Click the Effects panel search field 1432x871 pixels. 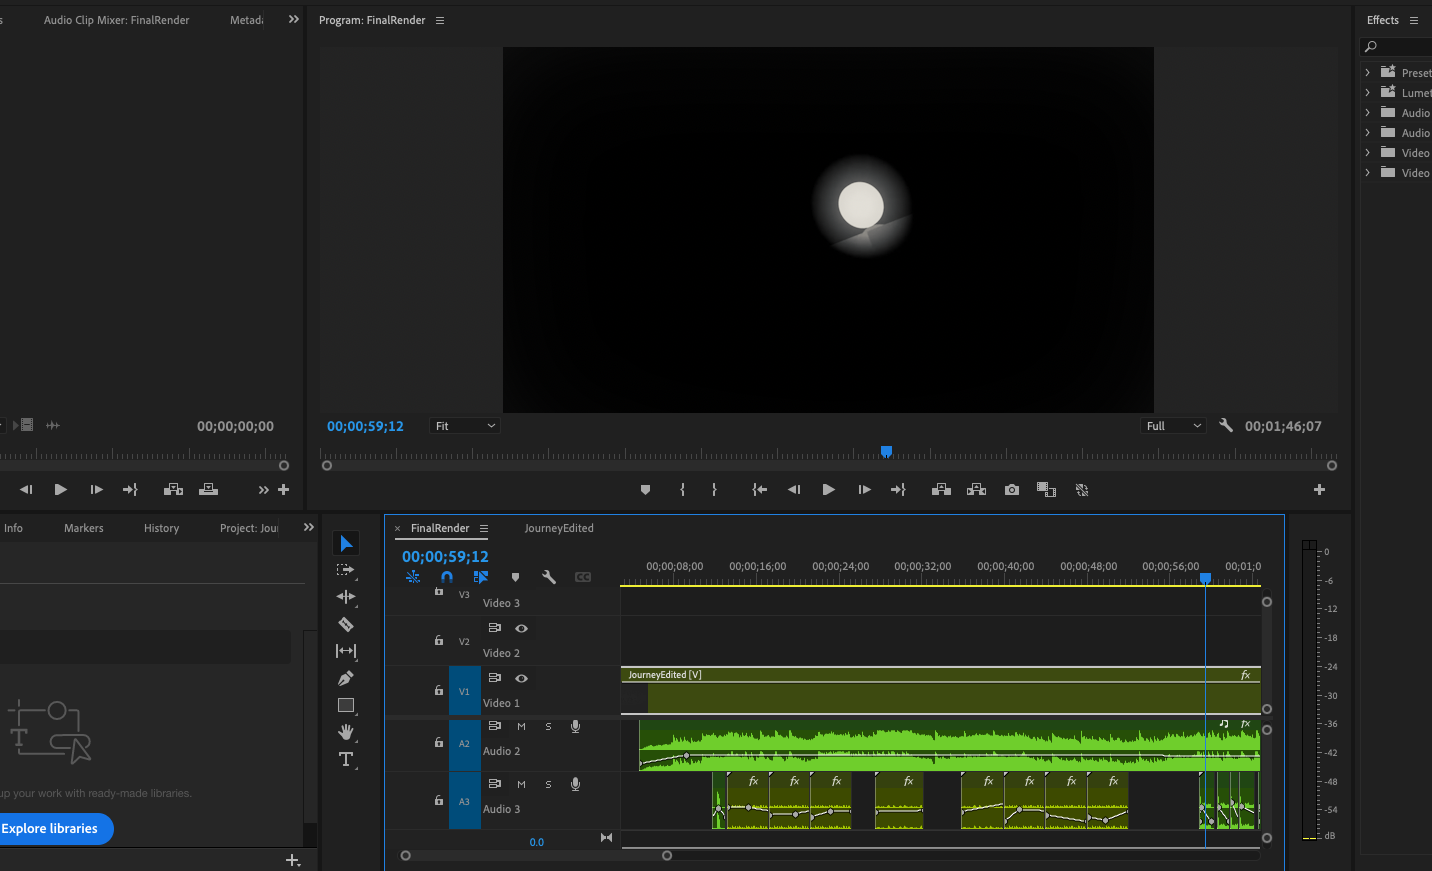point(1396,47)
